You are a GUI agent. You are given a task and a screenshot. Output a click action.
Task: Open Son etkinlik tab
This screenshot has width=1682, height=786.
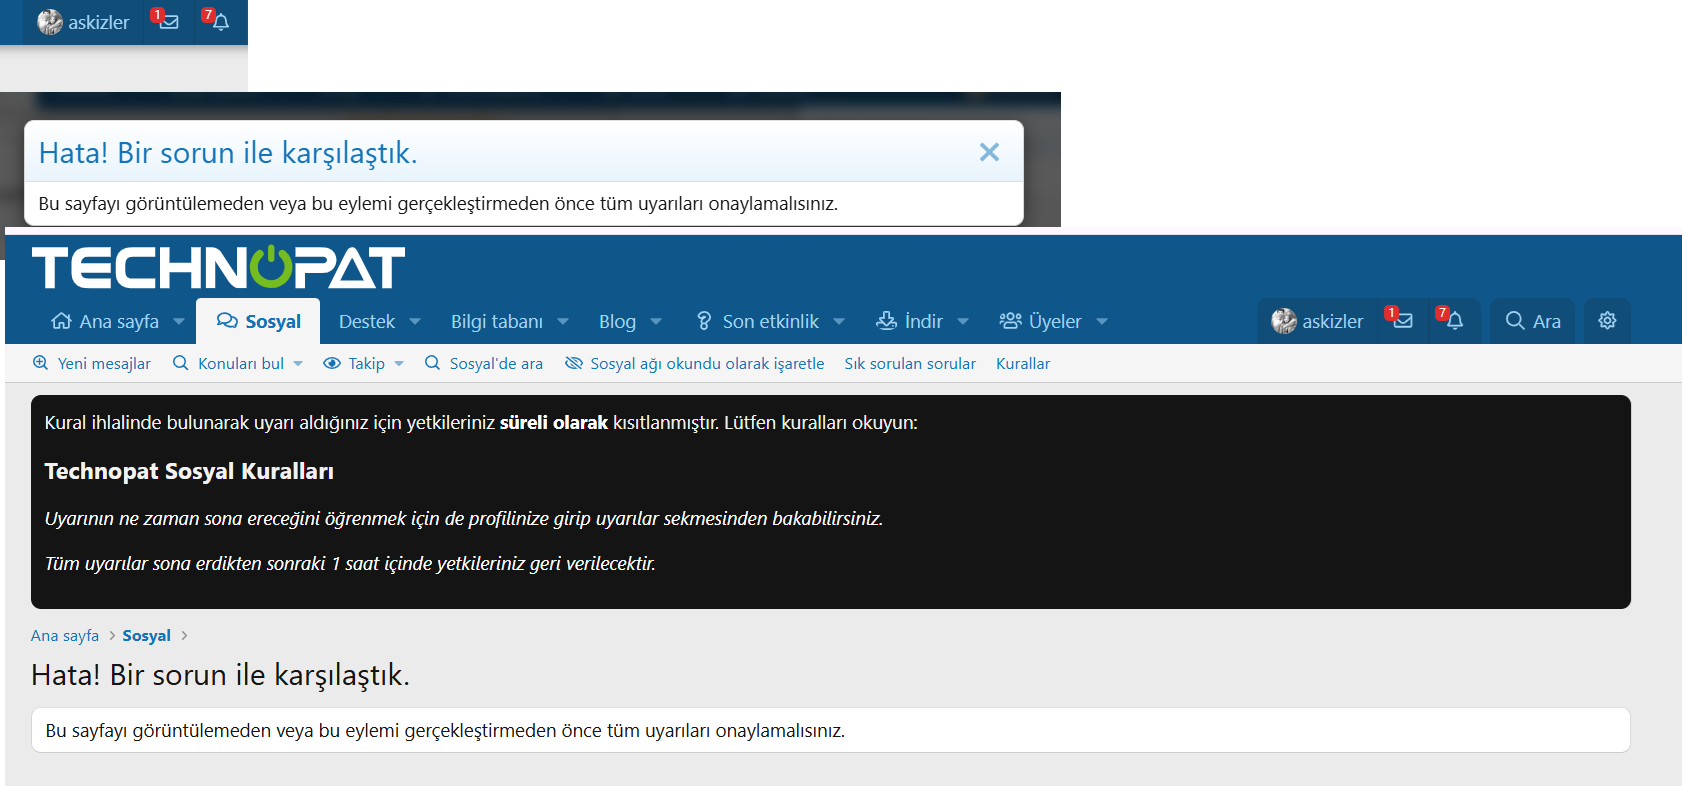coord(758,321)
